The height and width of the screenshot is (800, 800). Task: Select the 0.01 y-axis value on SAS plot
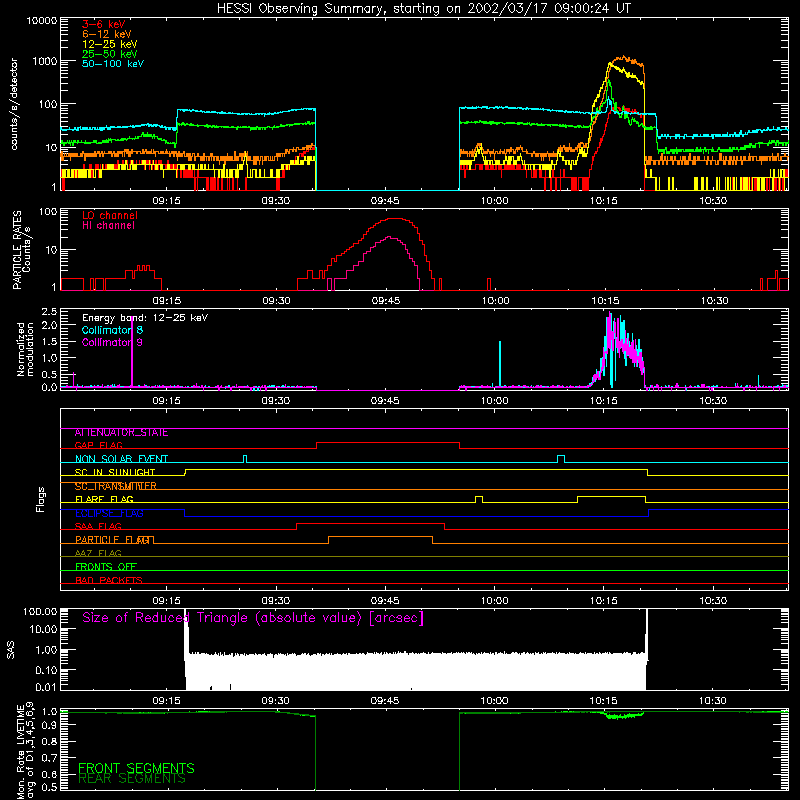click(x=46, y=687)
